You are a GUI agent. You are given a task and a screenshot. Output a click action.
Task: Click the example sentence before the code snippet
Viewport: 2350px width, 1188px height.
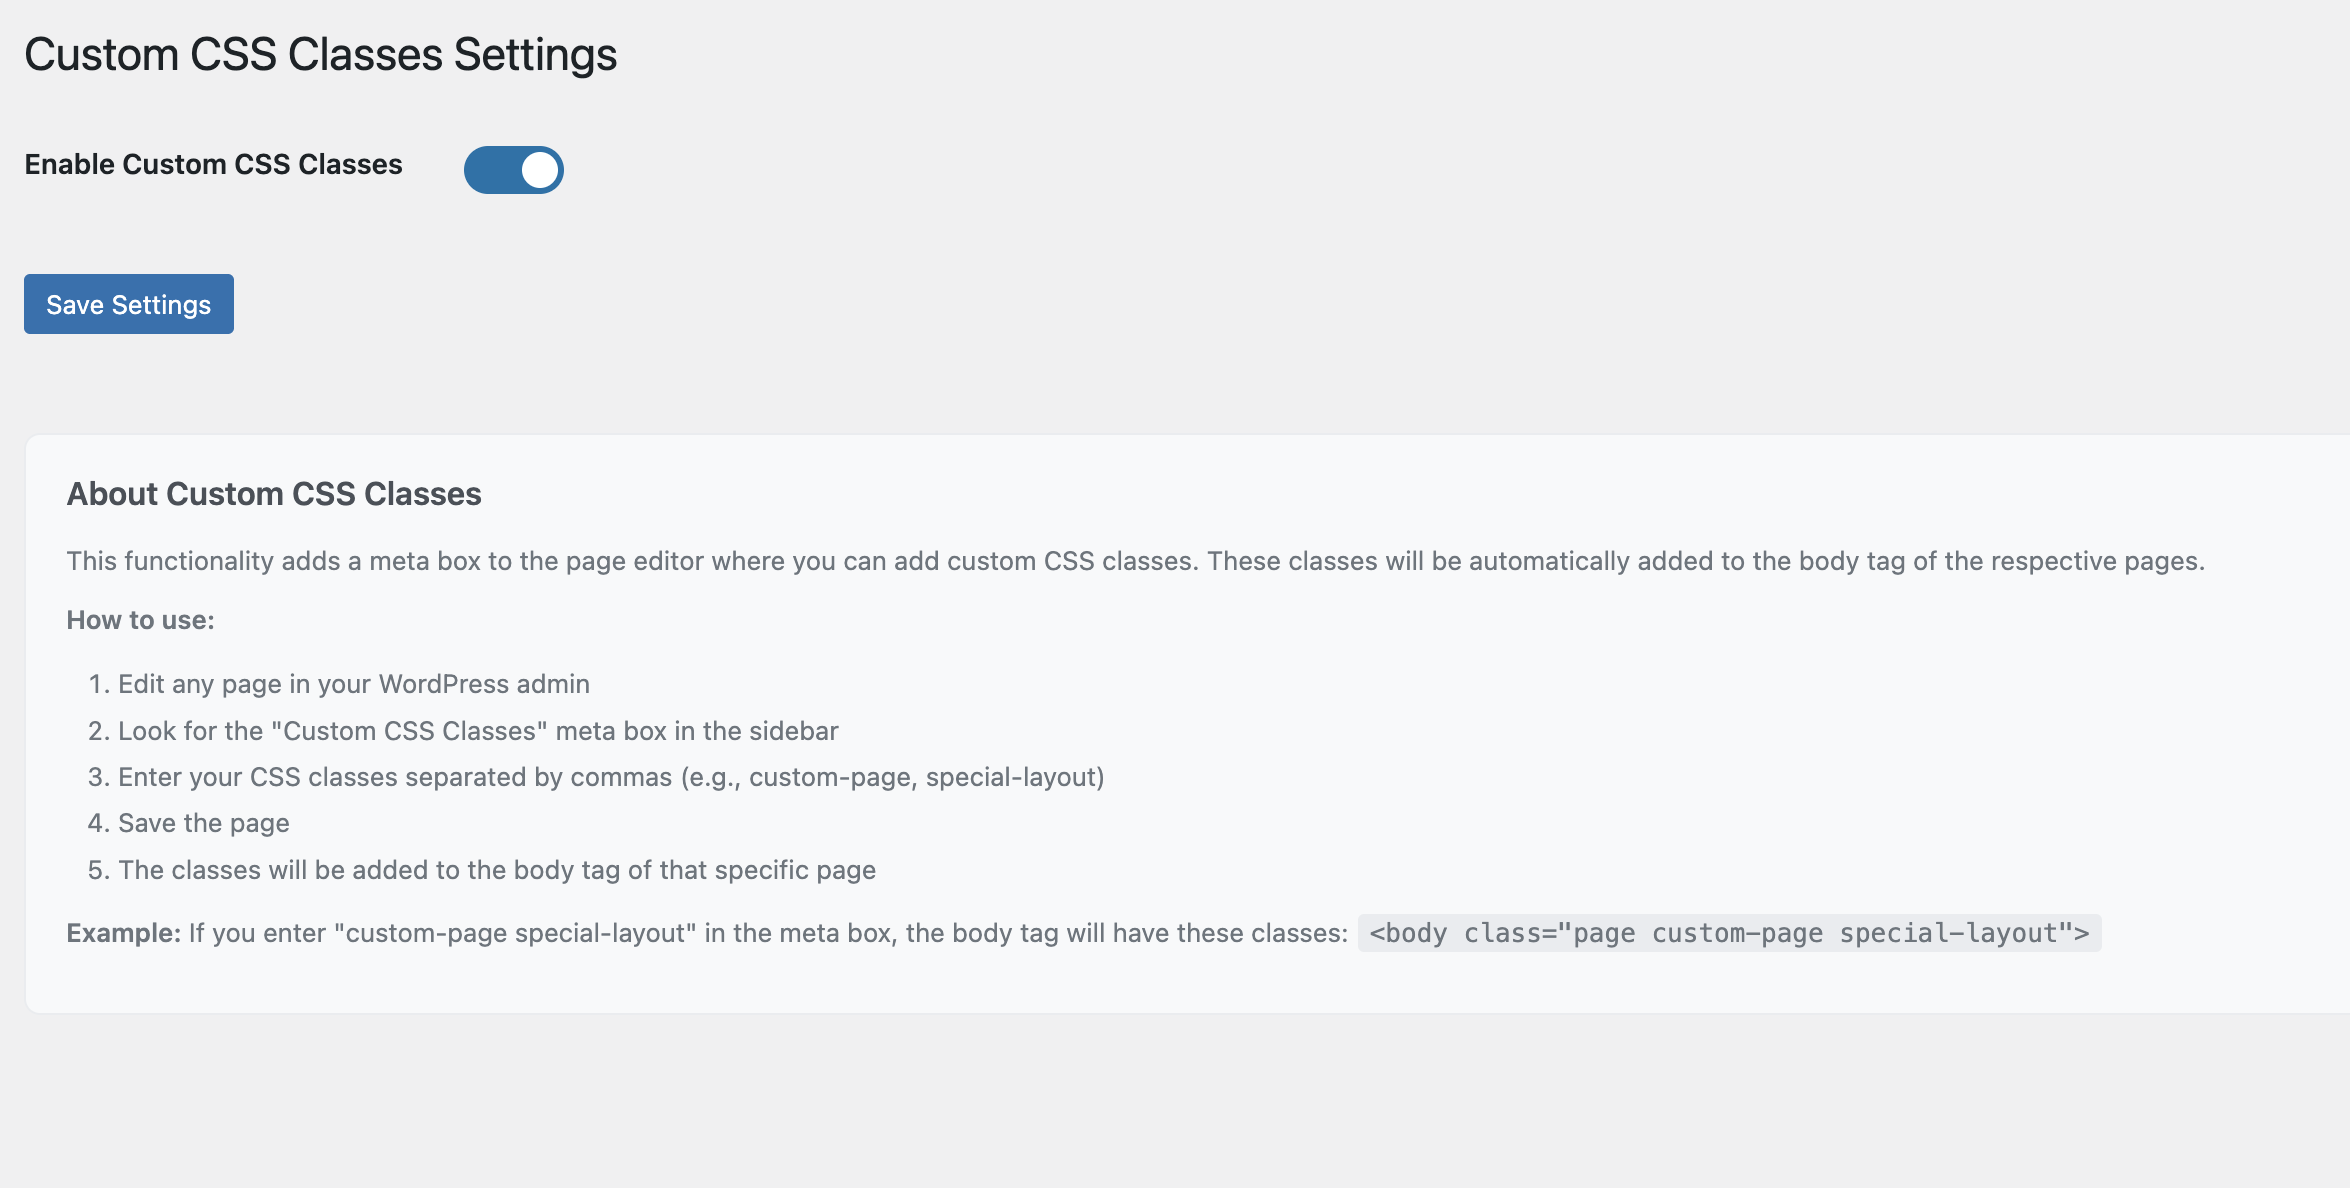tap(768, 933)
